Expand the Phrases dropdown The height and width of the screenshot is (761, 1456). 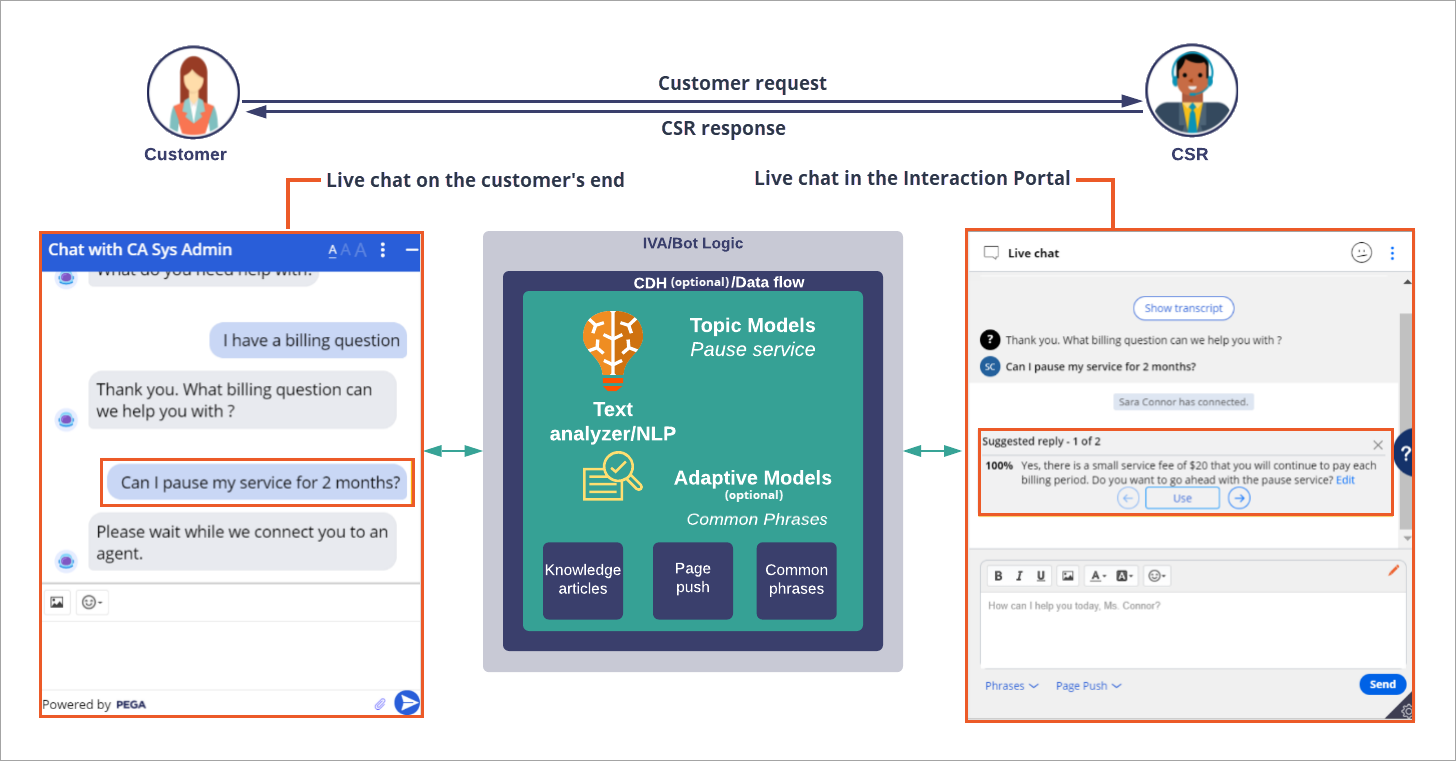[x=1011, y=686]
